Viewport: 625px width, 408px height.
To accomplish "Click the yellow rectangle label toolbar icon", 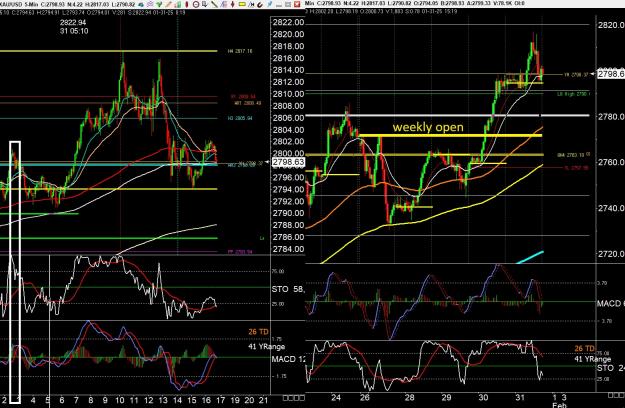I will pyautogui.click(x=242, y=4).
